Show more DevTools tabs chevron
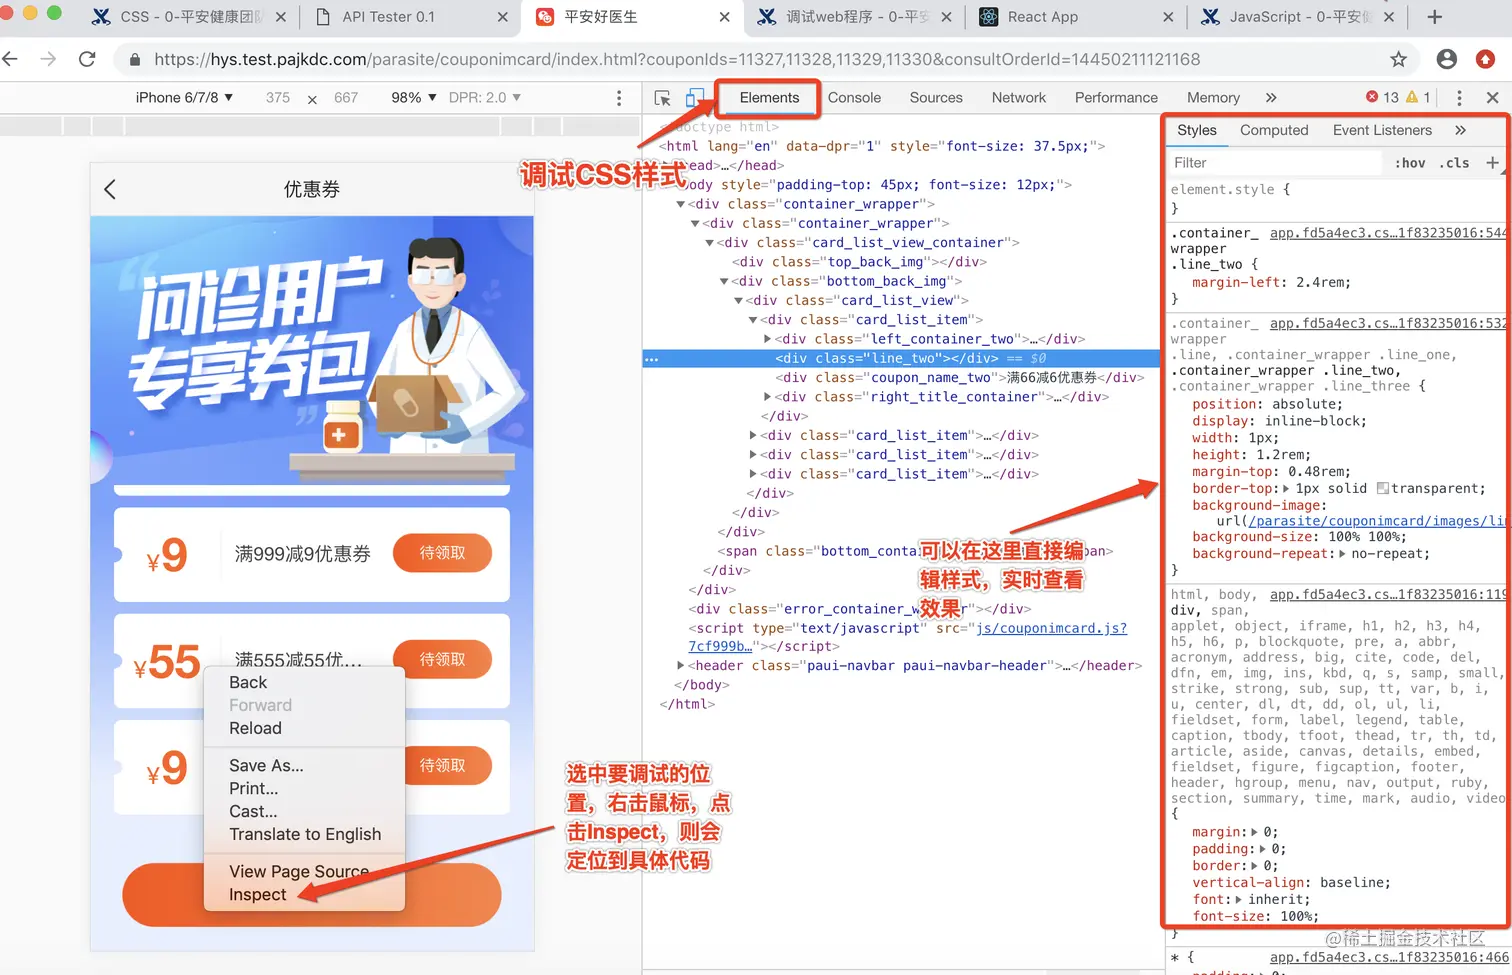 [1271, 98]
